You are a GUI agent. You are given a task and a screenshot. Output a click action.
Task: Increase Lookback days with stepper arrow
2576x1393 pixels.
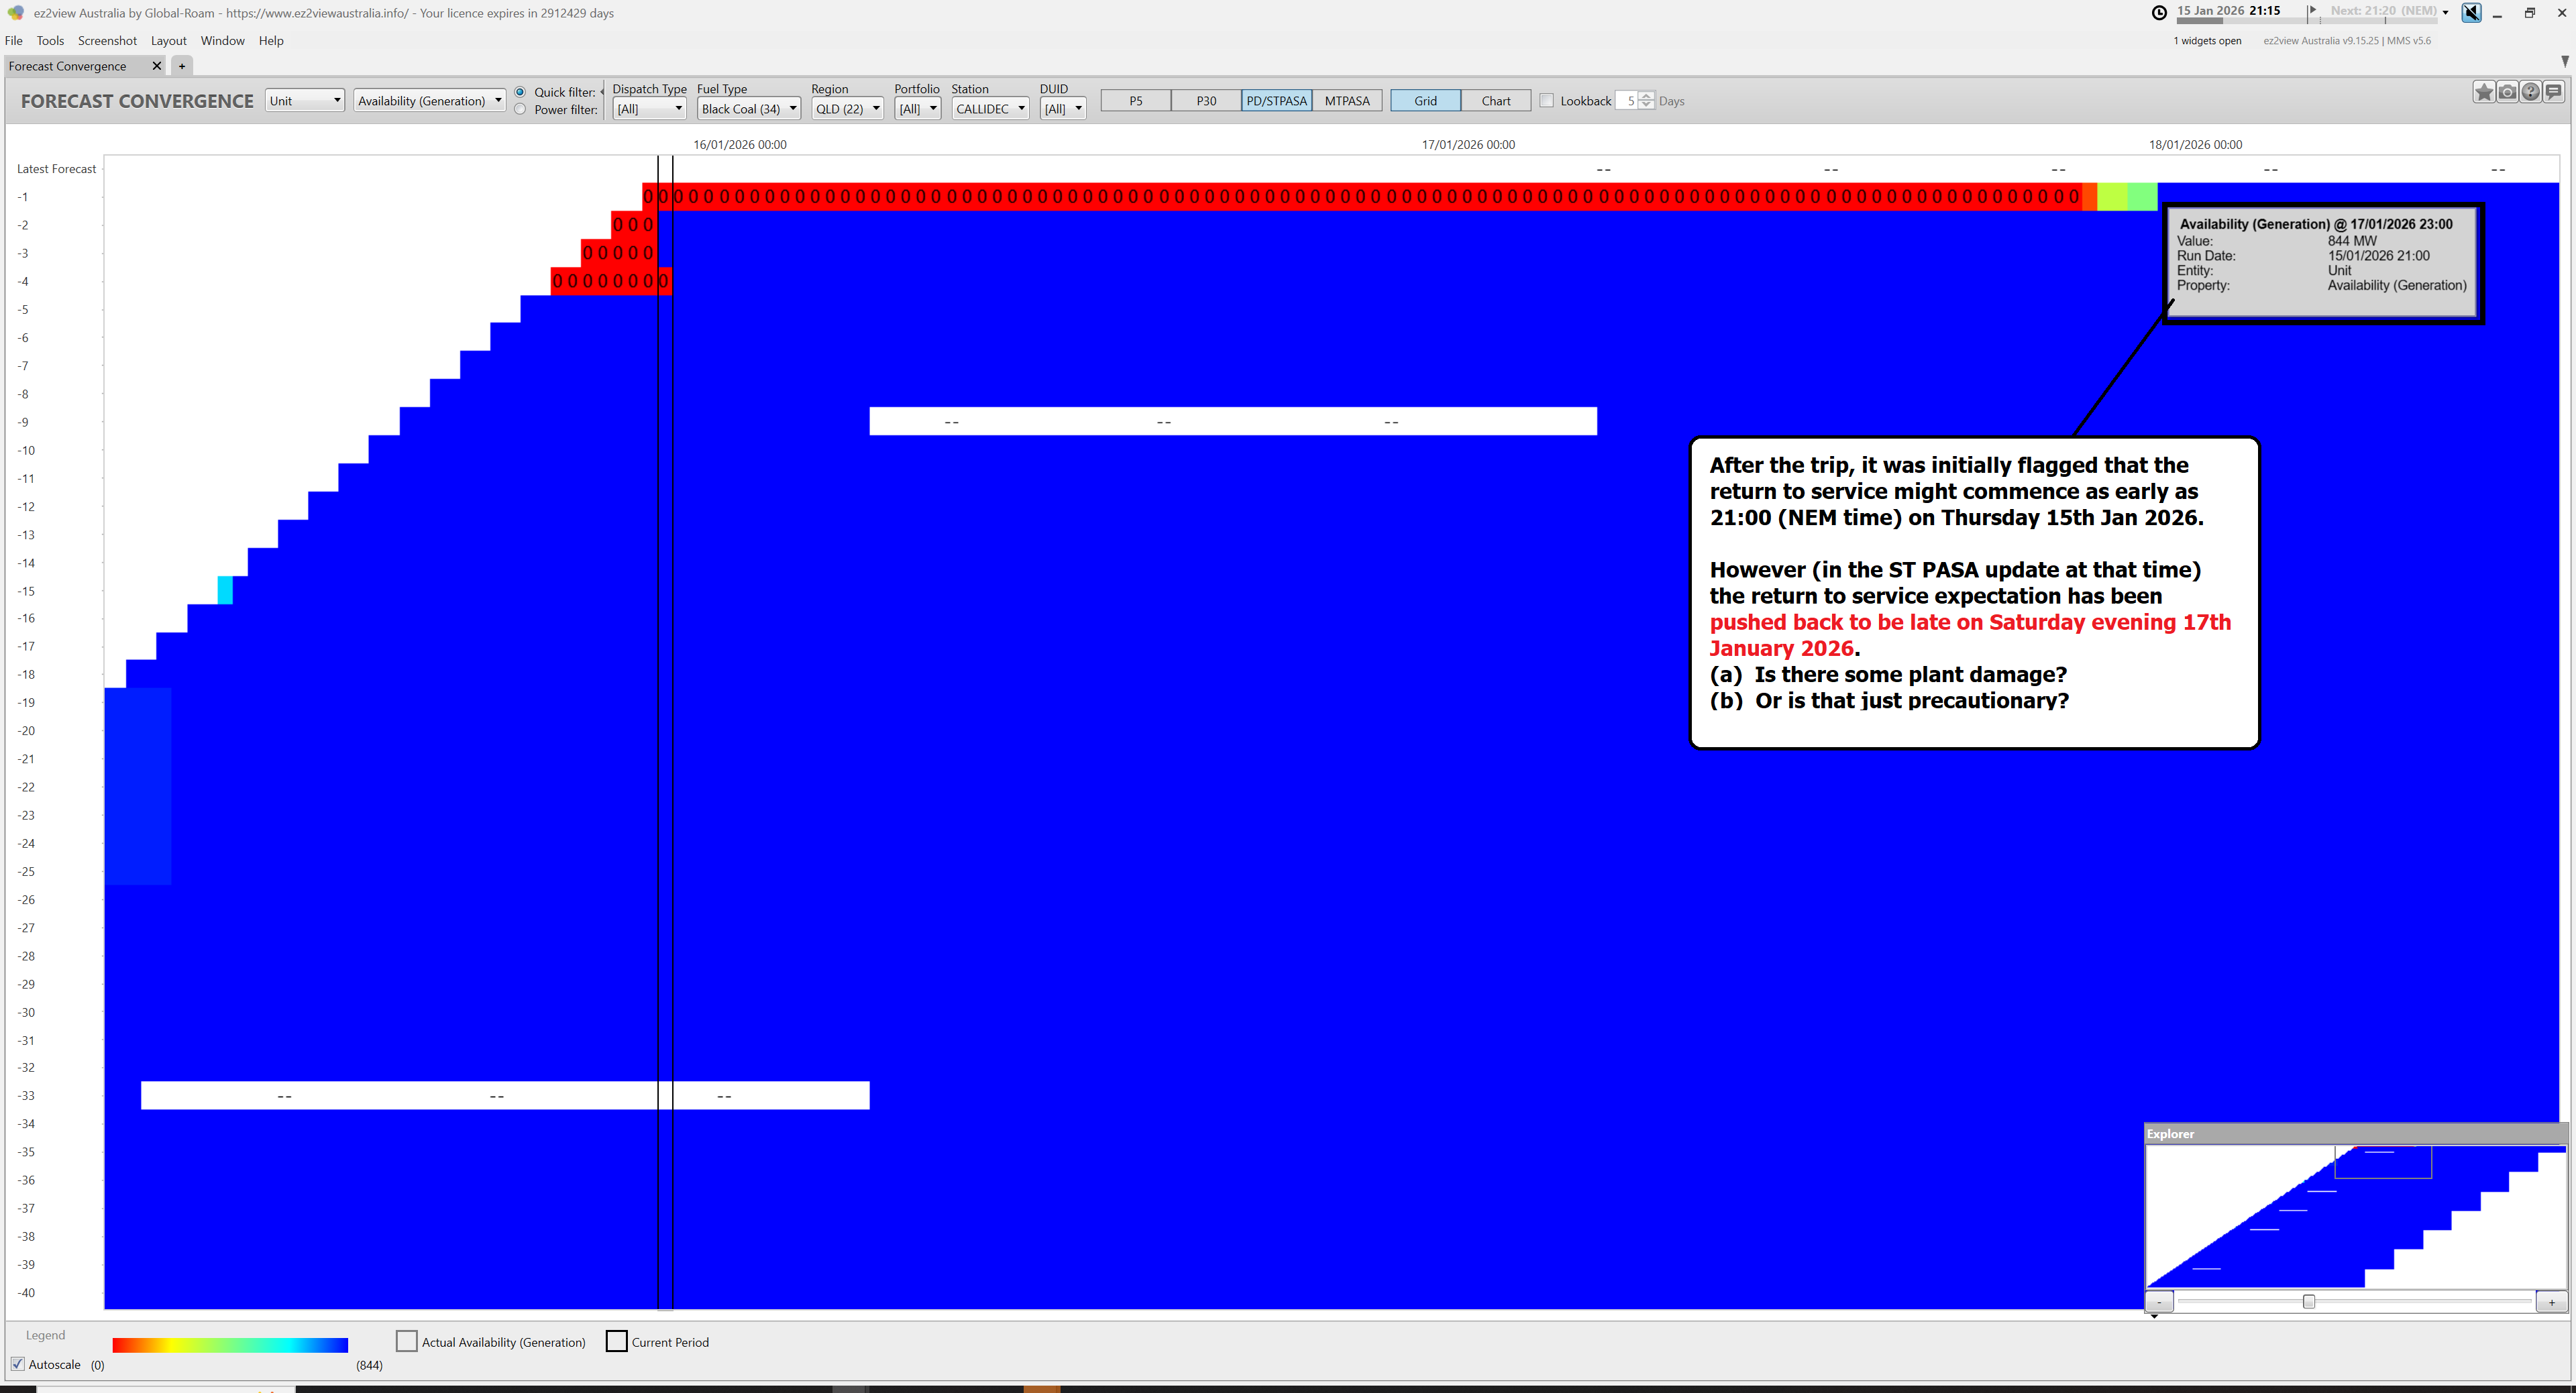(1647, 96)
